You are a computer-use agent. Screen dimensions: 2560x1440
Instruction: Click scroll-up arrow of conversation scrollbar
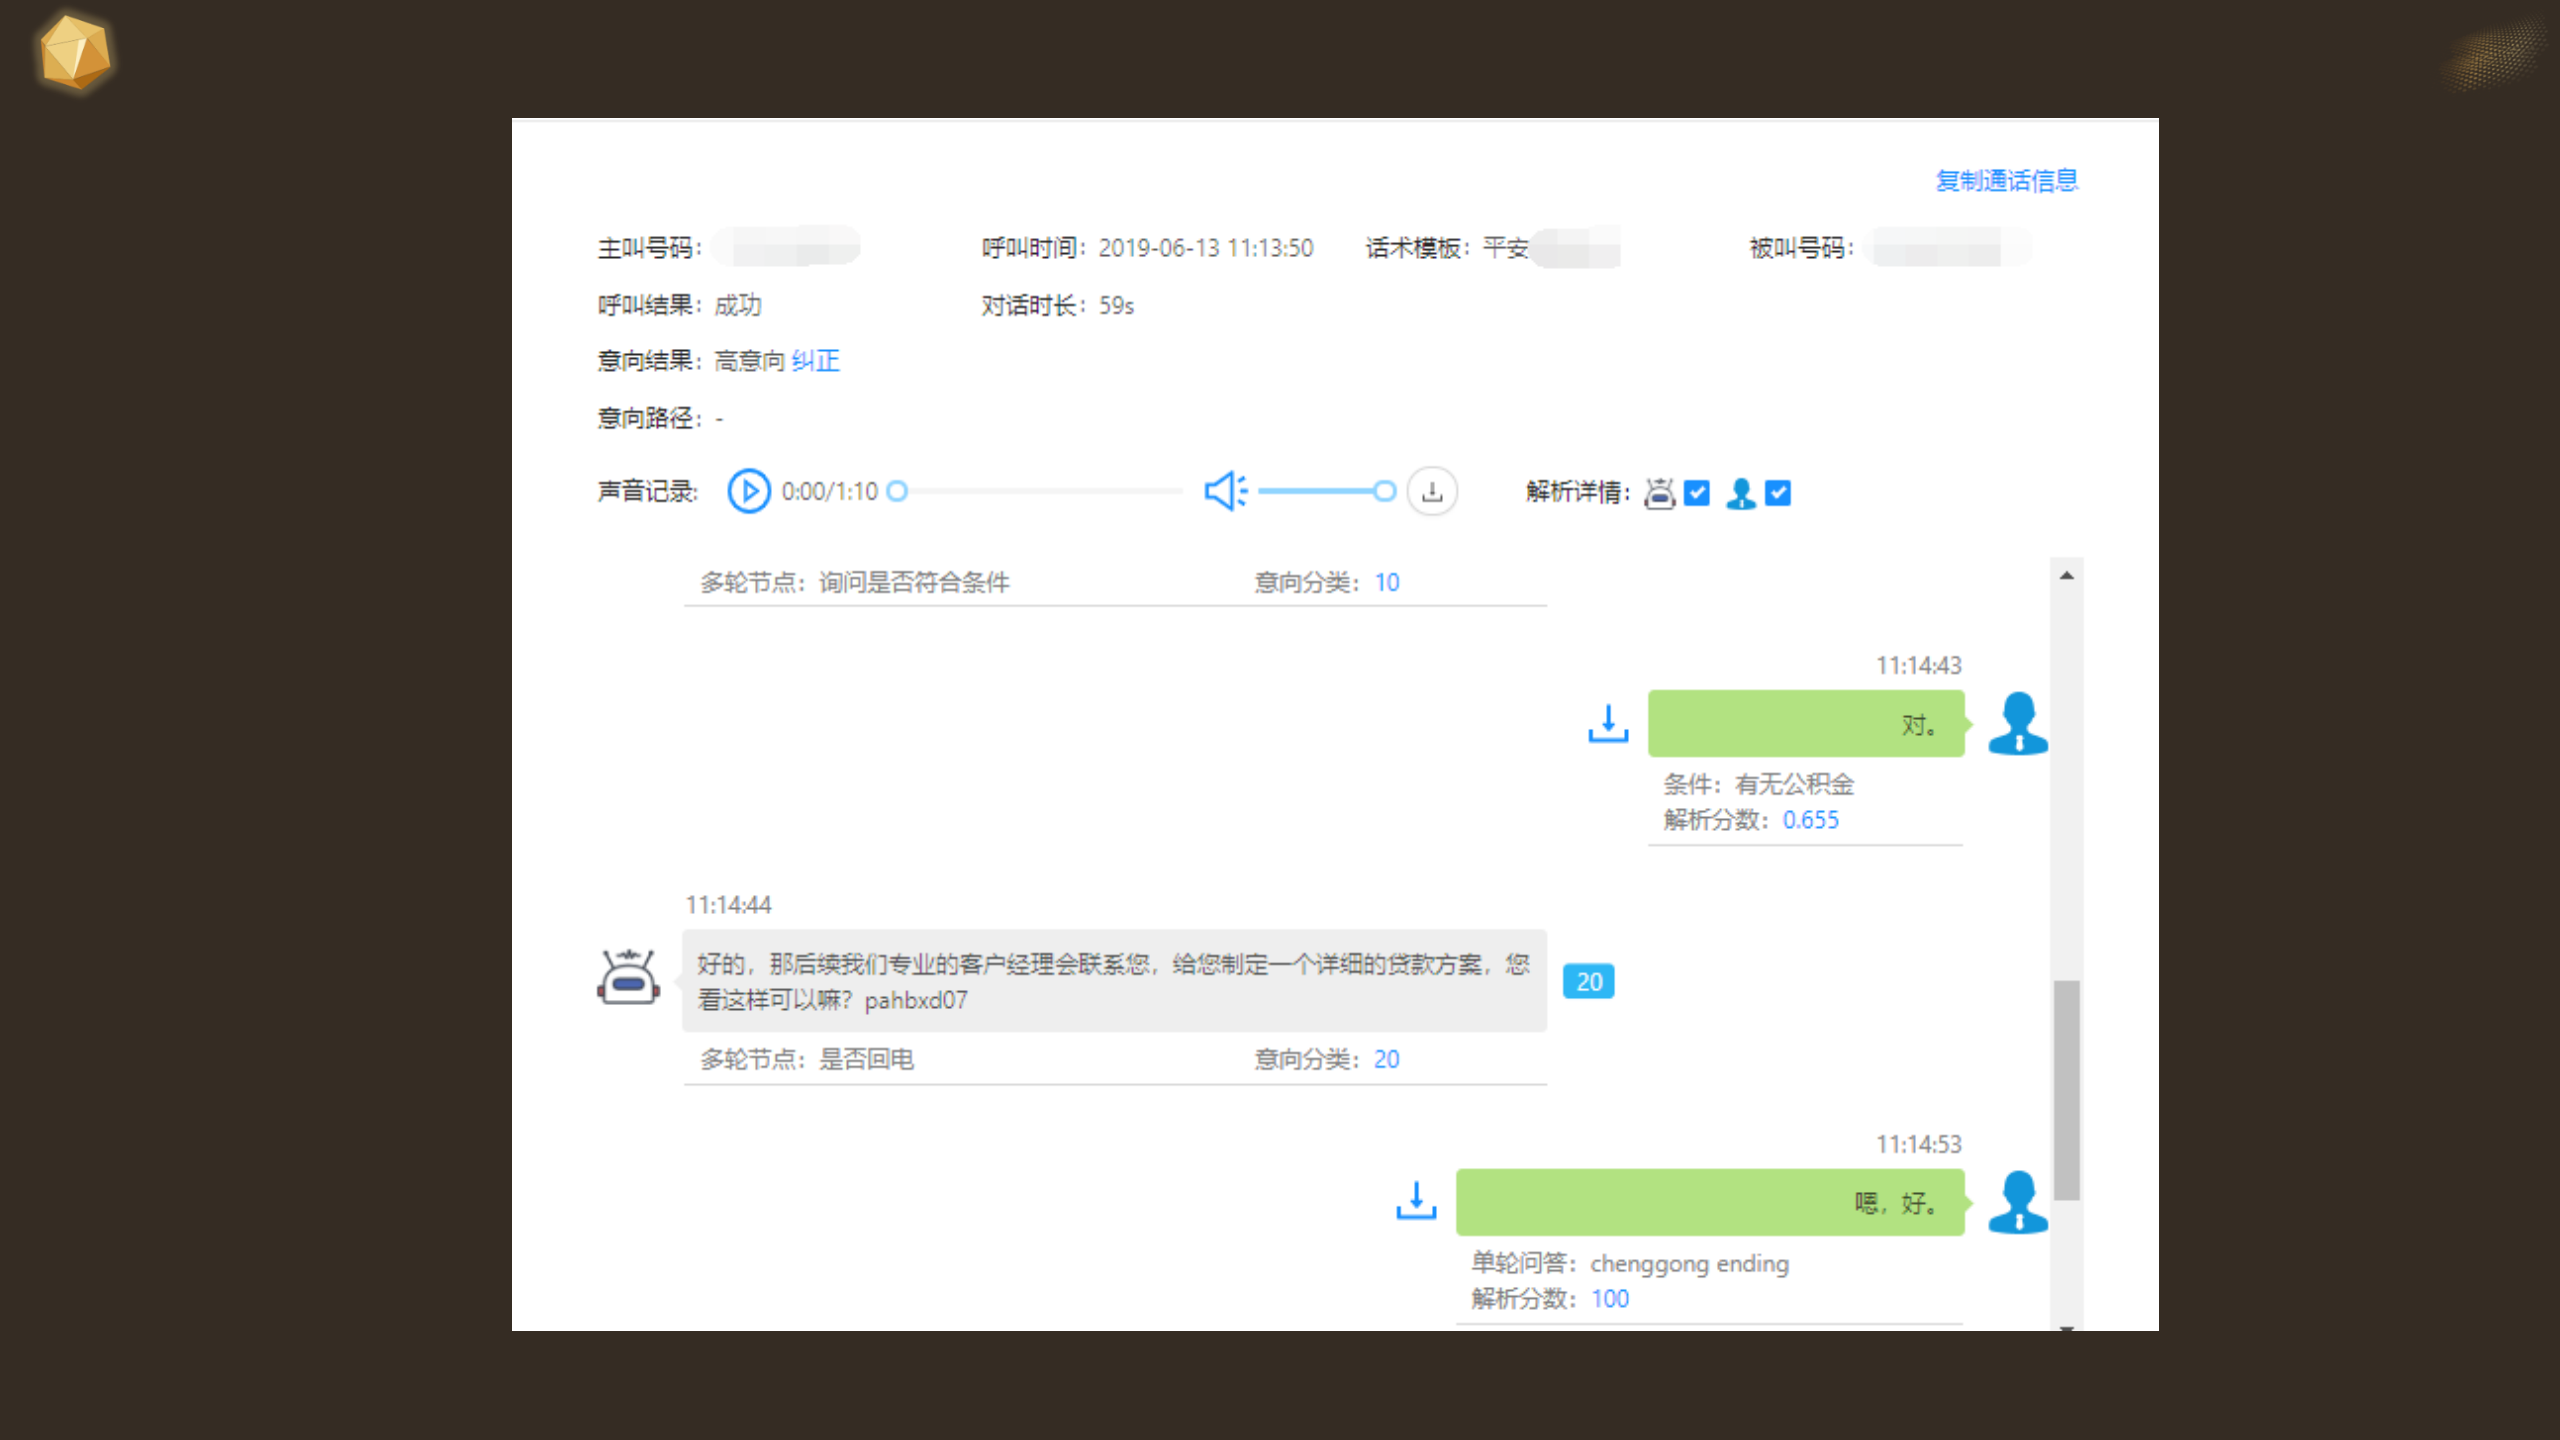point(2066,575)
